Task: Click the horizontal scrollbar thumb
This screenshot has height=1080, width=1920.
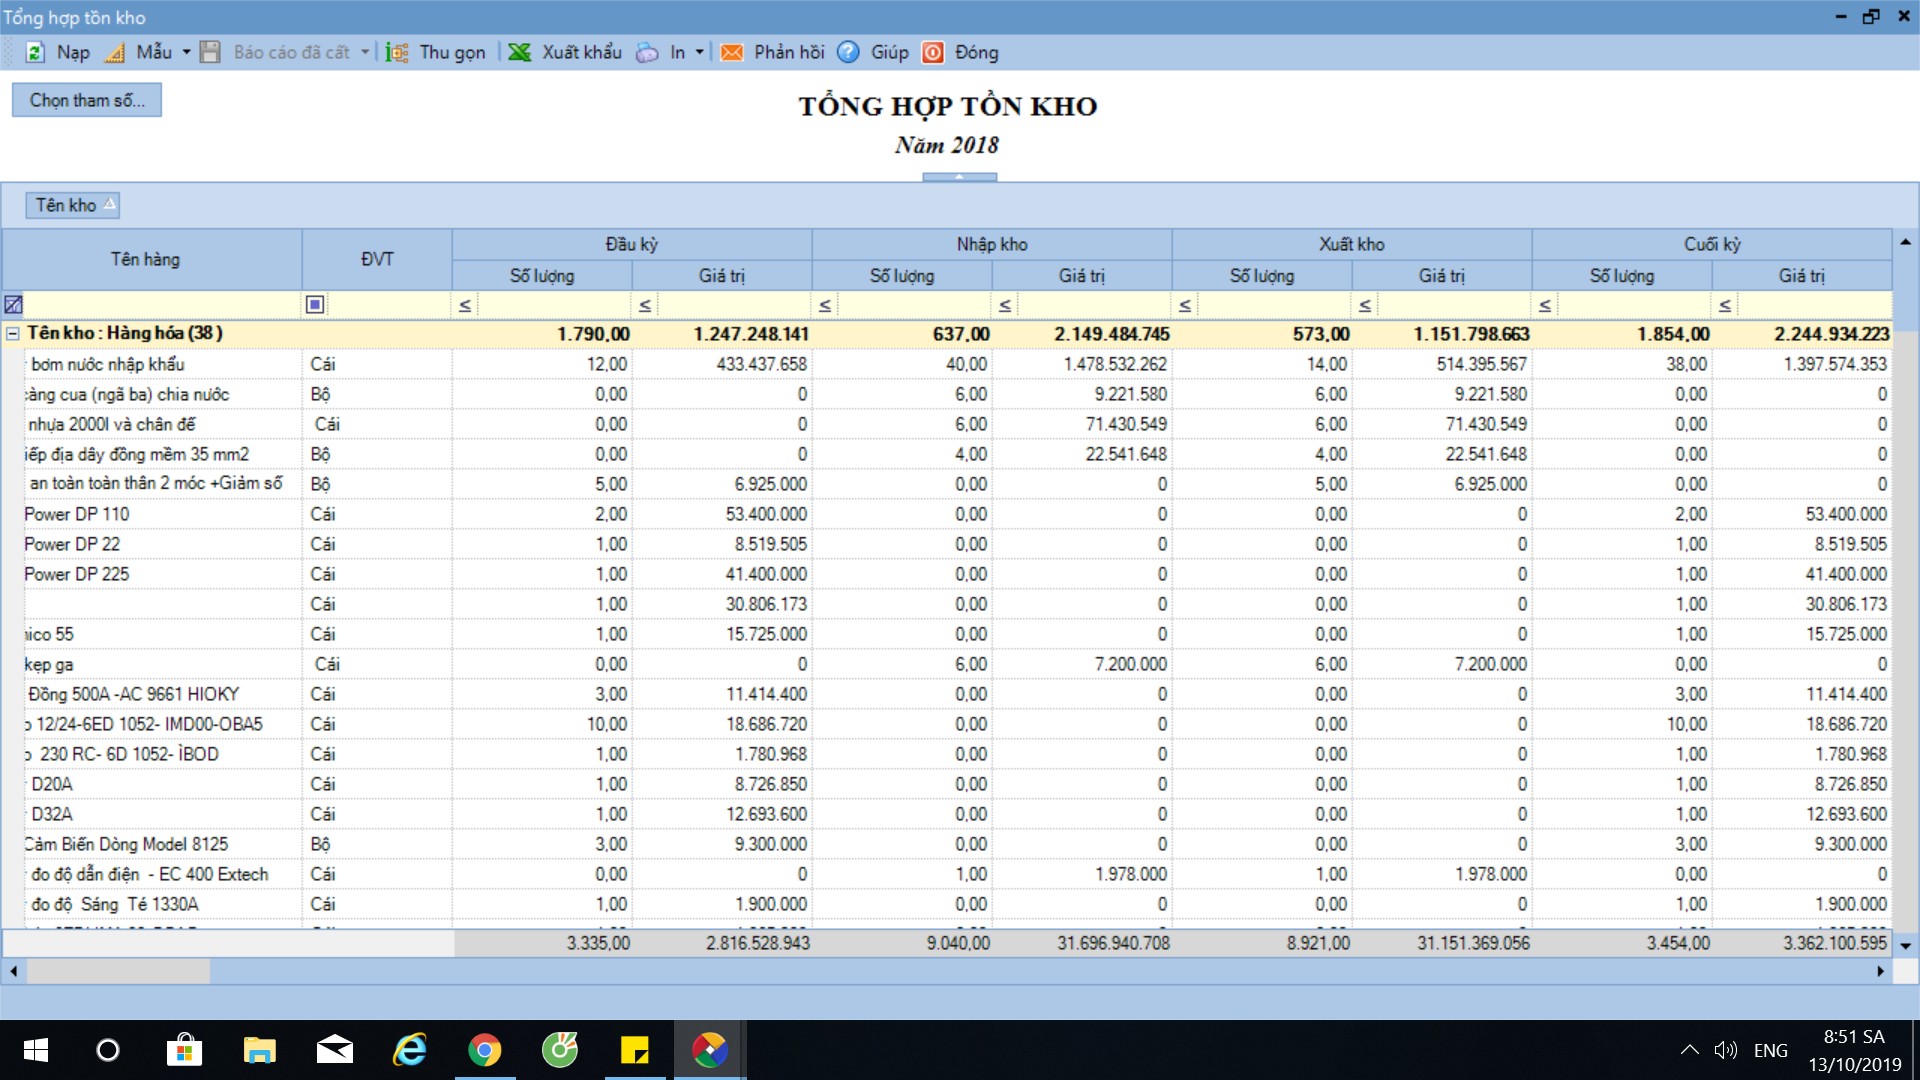Action: (118, 971)
